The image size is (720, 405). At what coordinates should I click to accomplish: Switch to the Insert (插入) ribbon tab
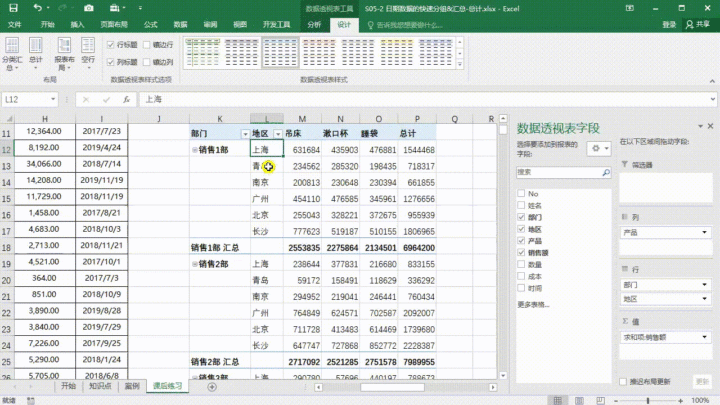[x=77, y=24]
